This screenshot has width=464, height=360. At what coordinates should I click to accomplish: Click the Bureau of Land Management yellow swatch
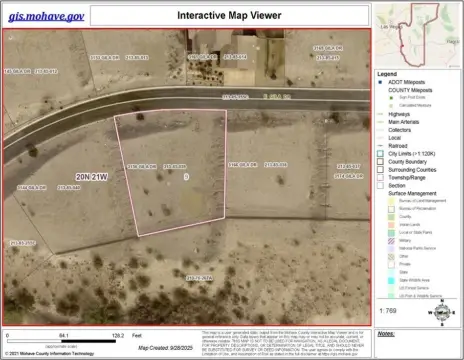[391, 201]
